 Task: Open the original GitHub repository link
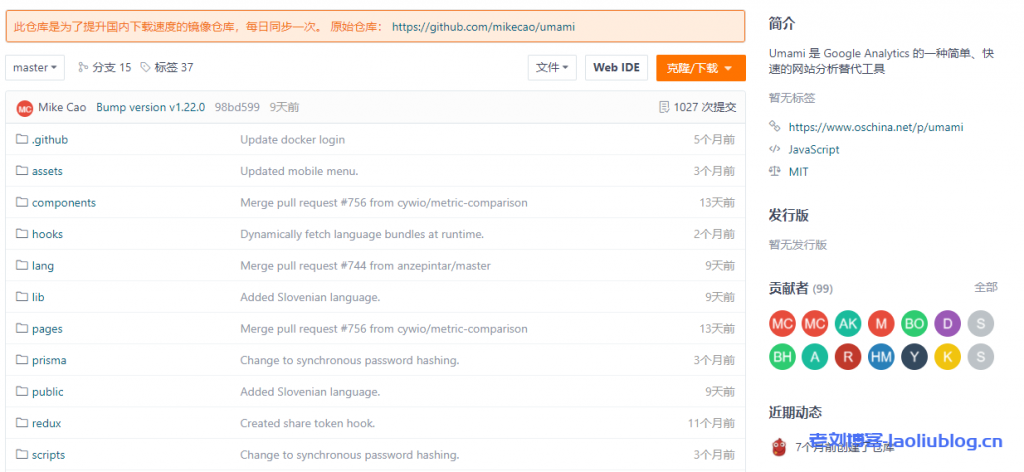coord(483,27)
